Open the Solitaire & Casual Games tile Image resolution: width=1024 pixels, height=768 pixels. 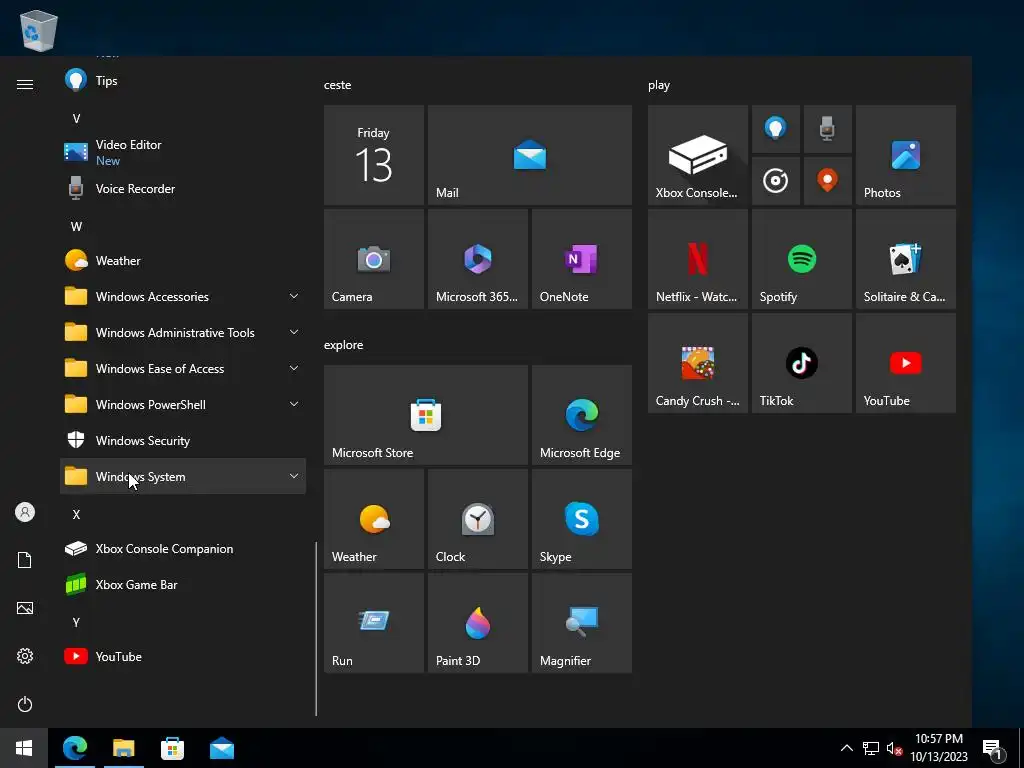906,259
